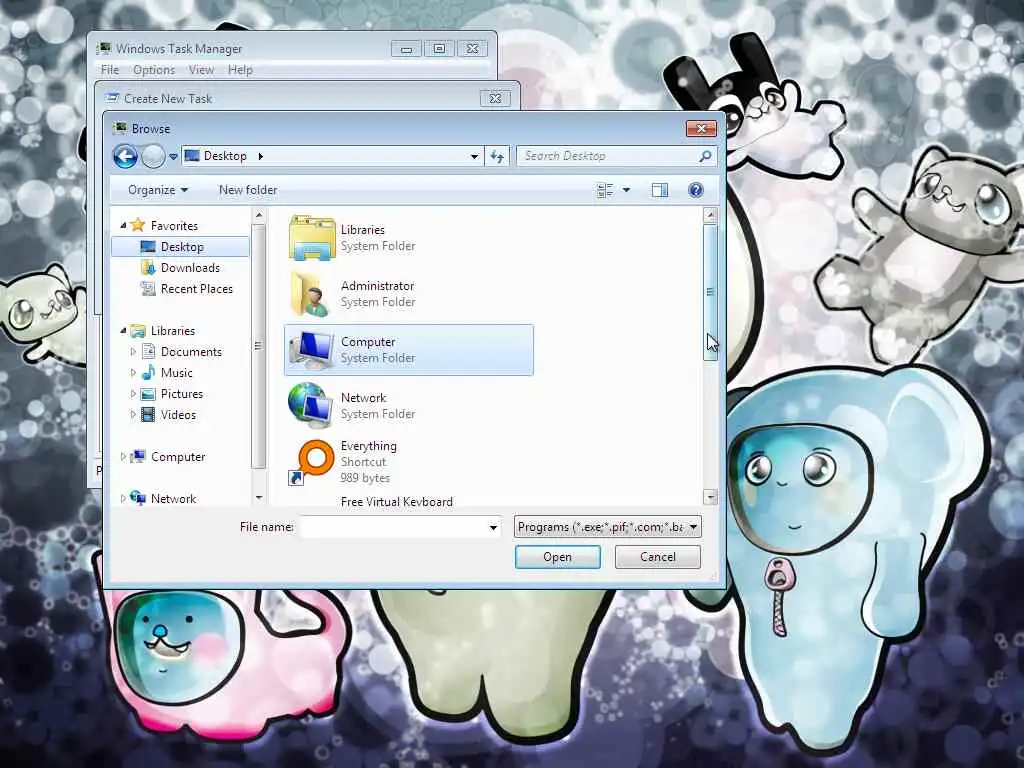Click the Music note icon in sidebar

pyautogui.click(x=148, y=372)
